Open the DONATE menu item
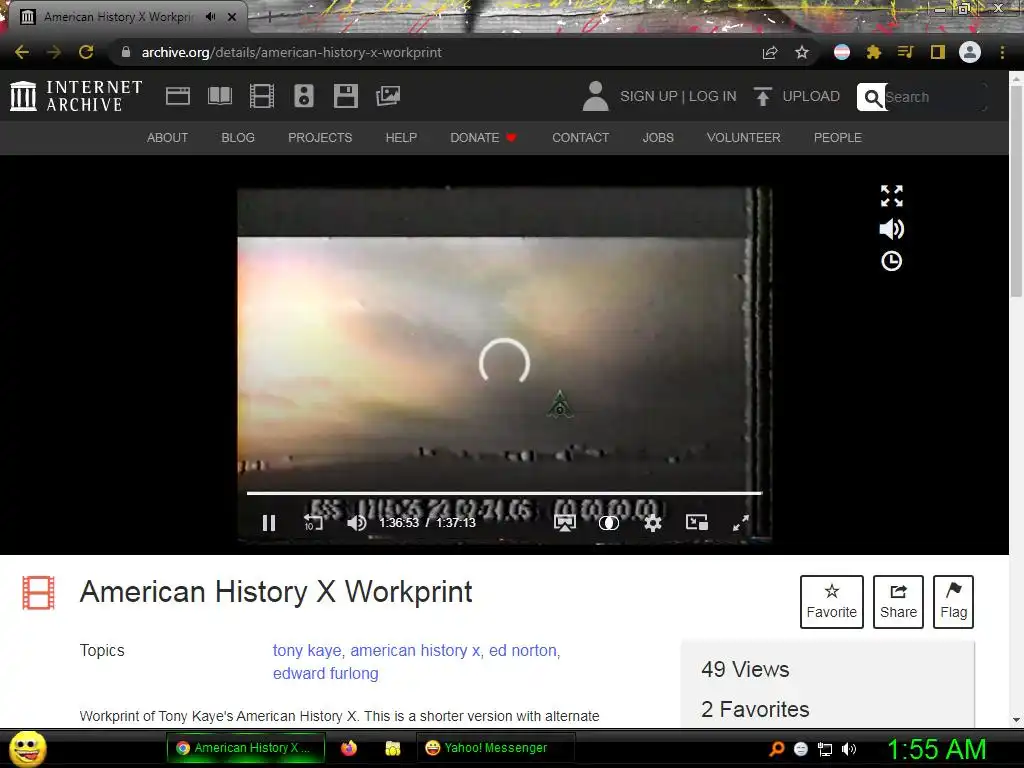 coord(483,138)
